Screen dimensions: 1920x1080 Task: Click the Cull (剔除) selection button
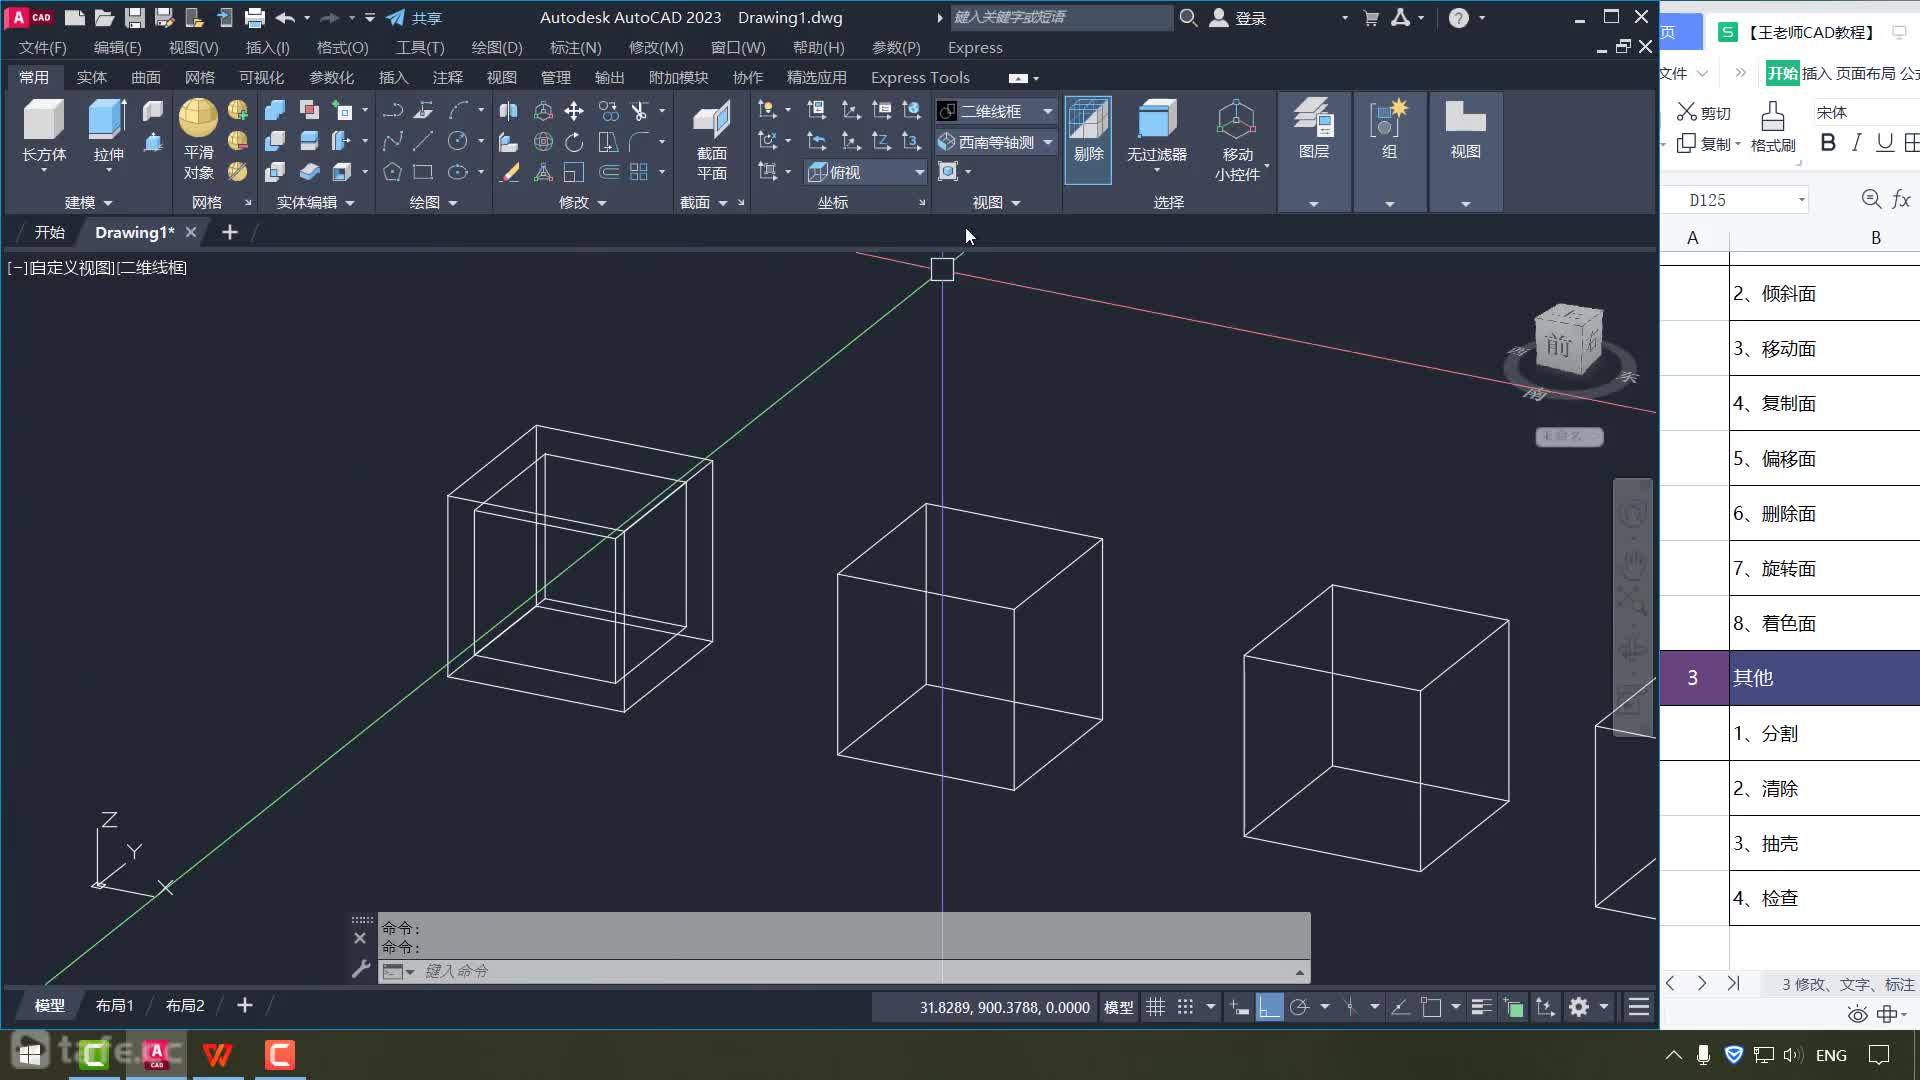[1088, 140]
